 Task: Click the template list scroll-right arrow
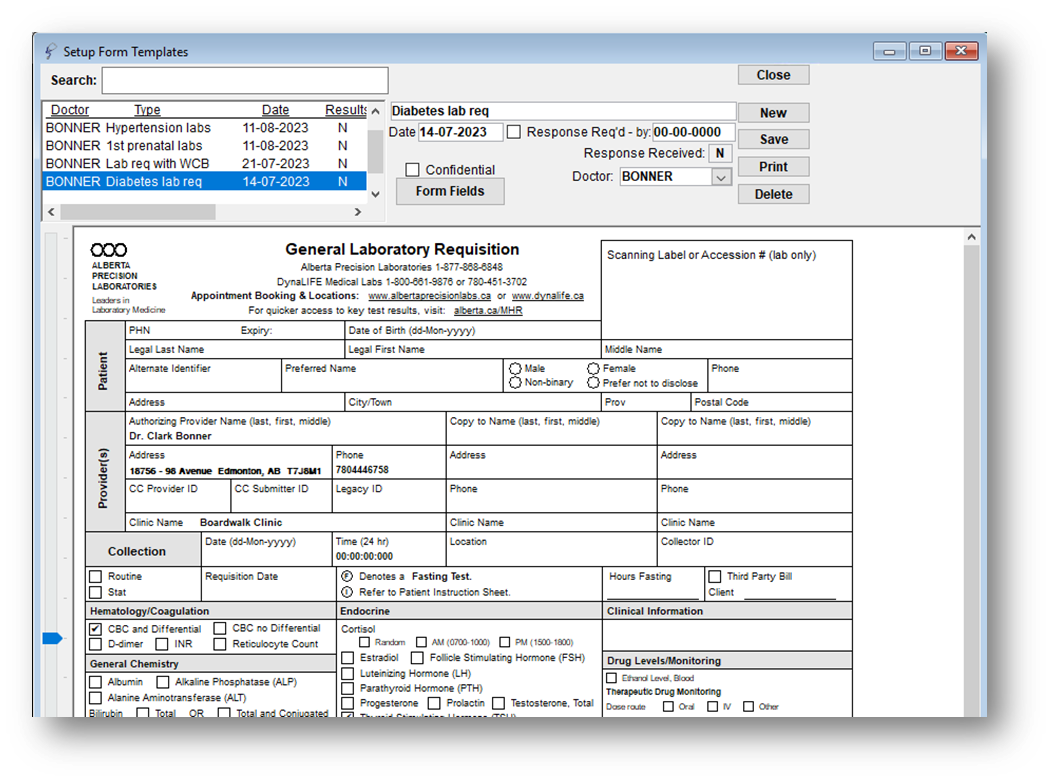click(358, 212)
